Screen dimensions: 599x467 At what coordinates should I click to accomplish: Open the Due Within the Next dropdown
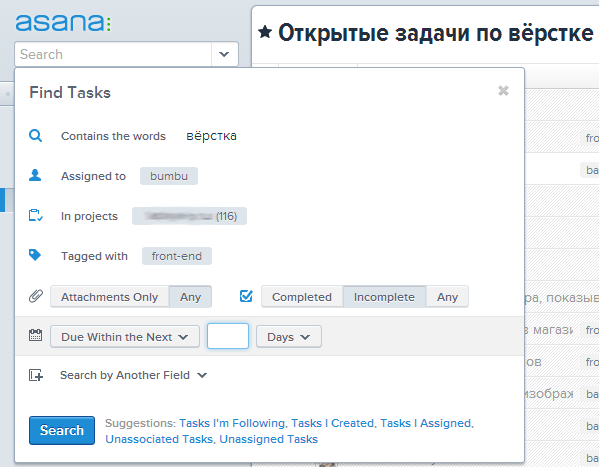125,337
